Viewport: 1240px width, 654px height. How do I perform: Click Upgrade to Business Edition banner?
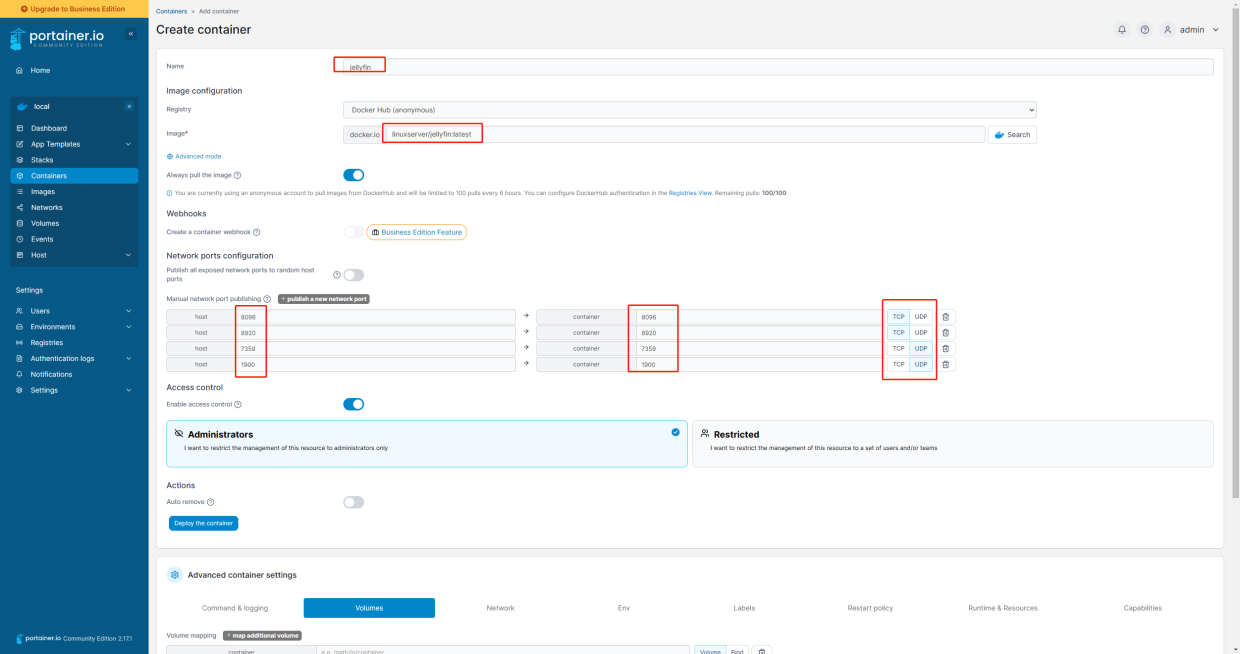(x=74, y=9)
